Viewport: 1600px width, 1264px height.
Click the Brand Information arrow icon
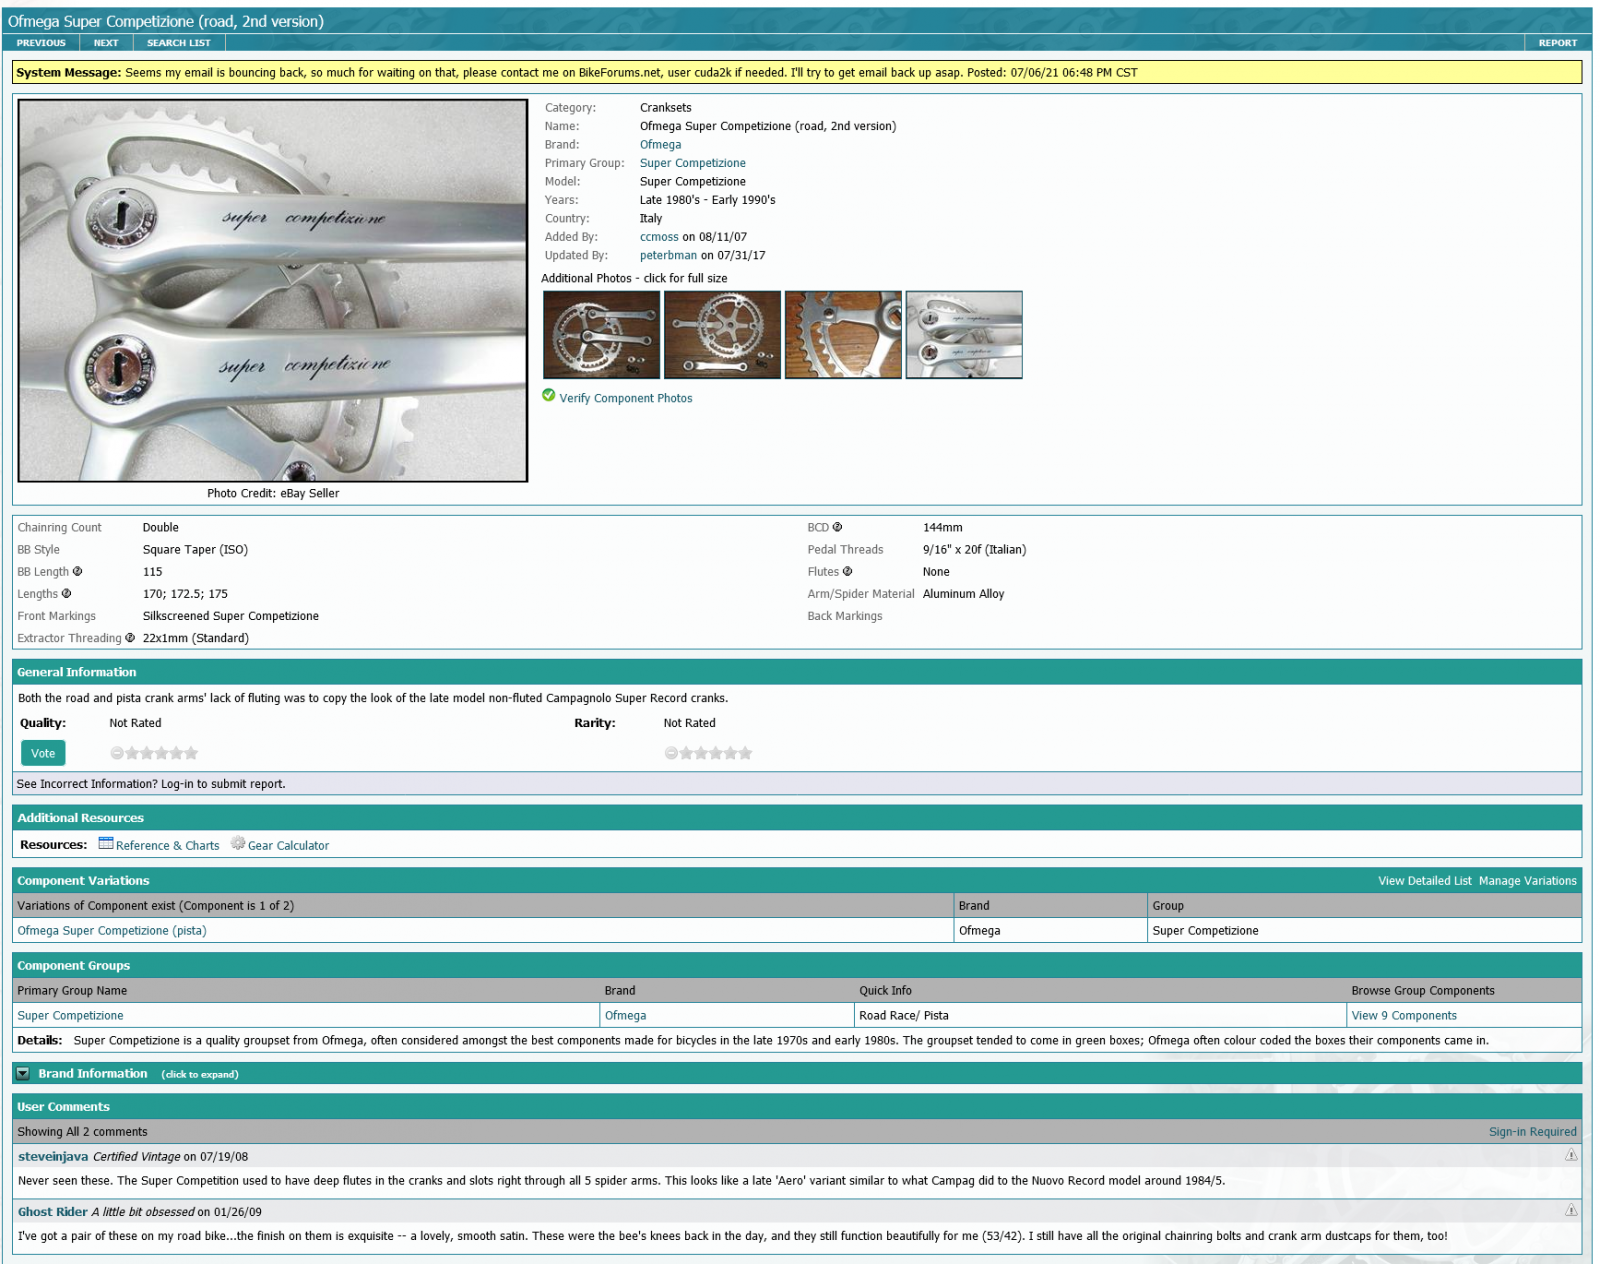23,1074
